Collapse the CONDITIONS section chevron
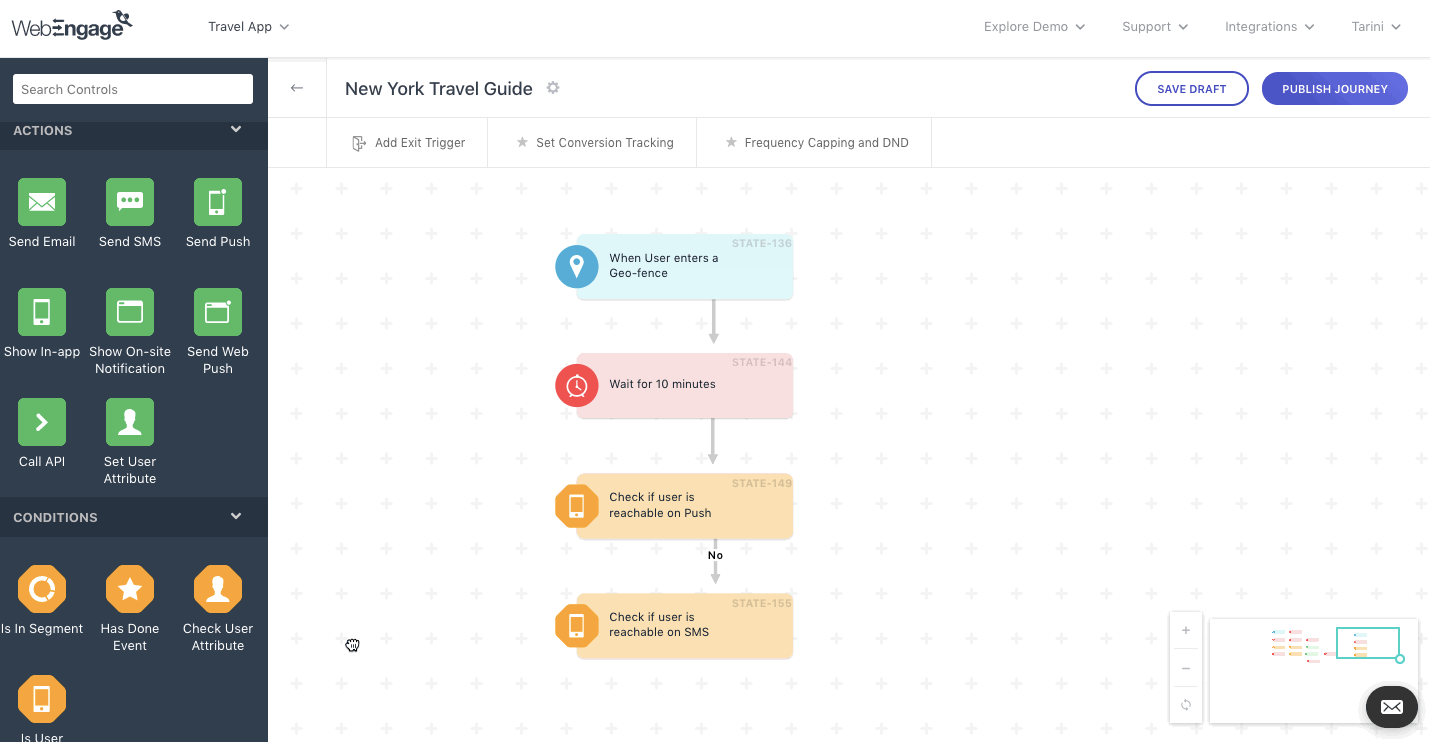 click(236, 516)
